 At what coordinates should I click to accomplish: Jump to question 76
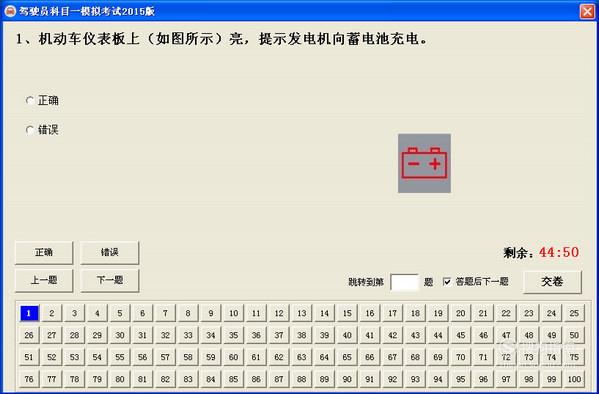tap(29, 379)
